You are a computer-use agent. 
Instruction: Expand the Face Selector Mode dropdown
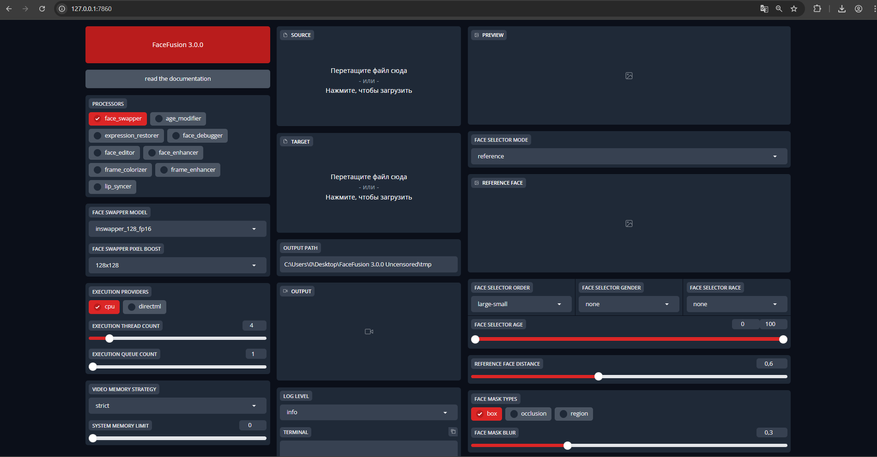pos(629,157)
